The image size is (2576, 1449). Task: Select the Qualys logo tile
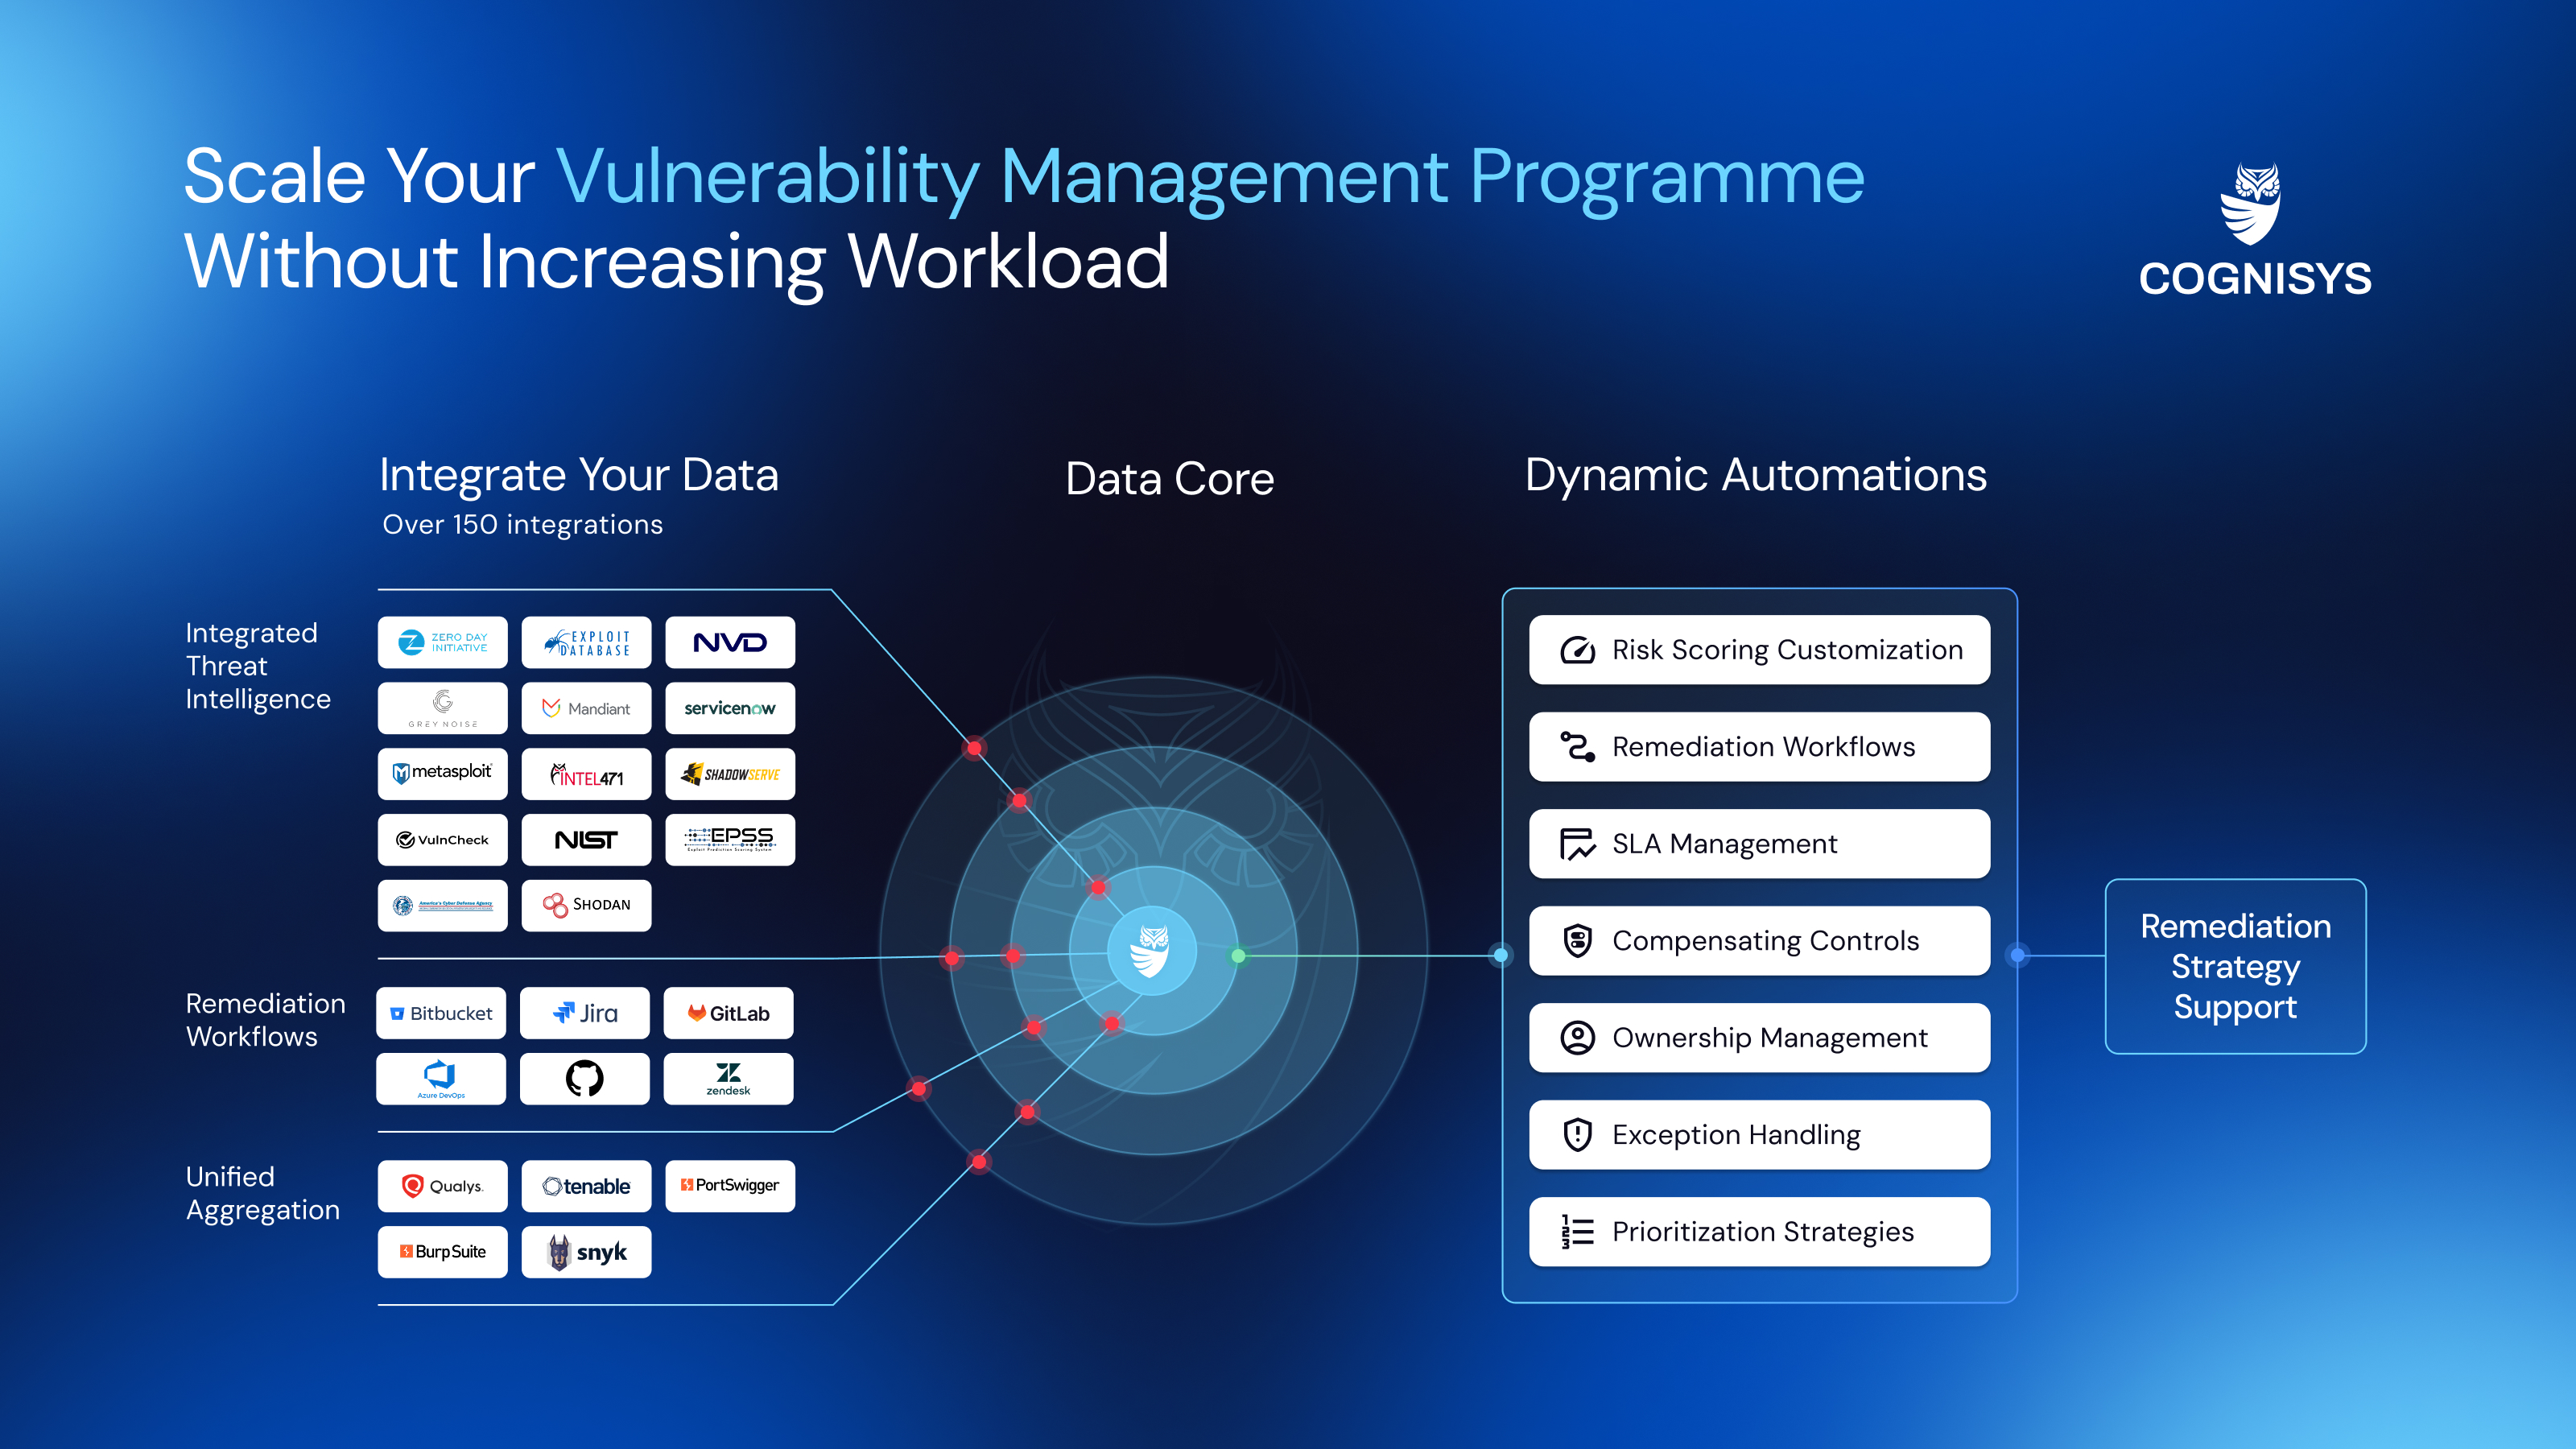pos(442,1186)
